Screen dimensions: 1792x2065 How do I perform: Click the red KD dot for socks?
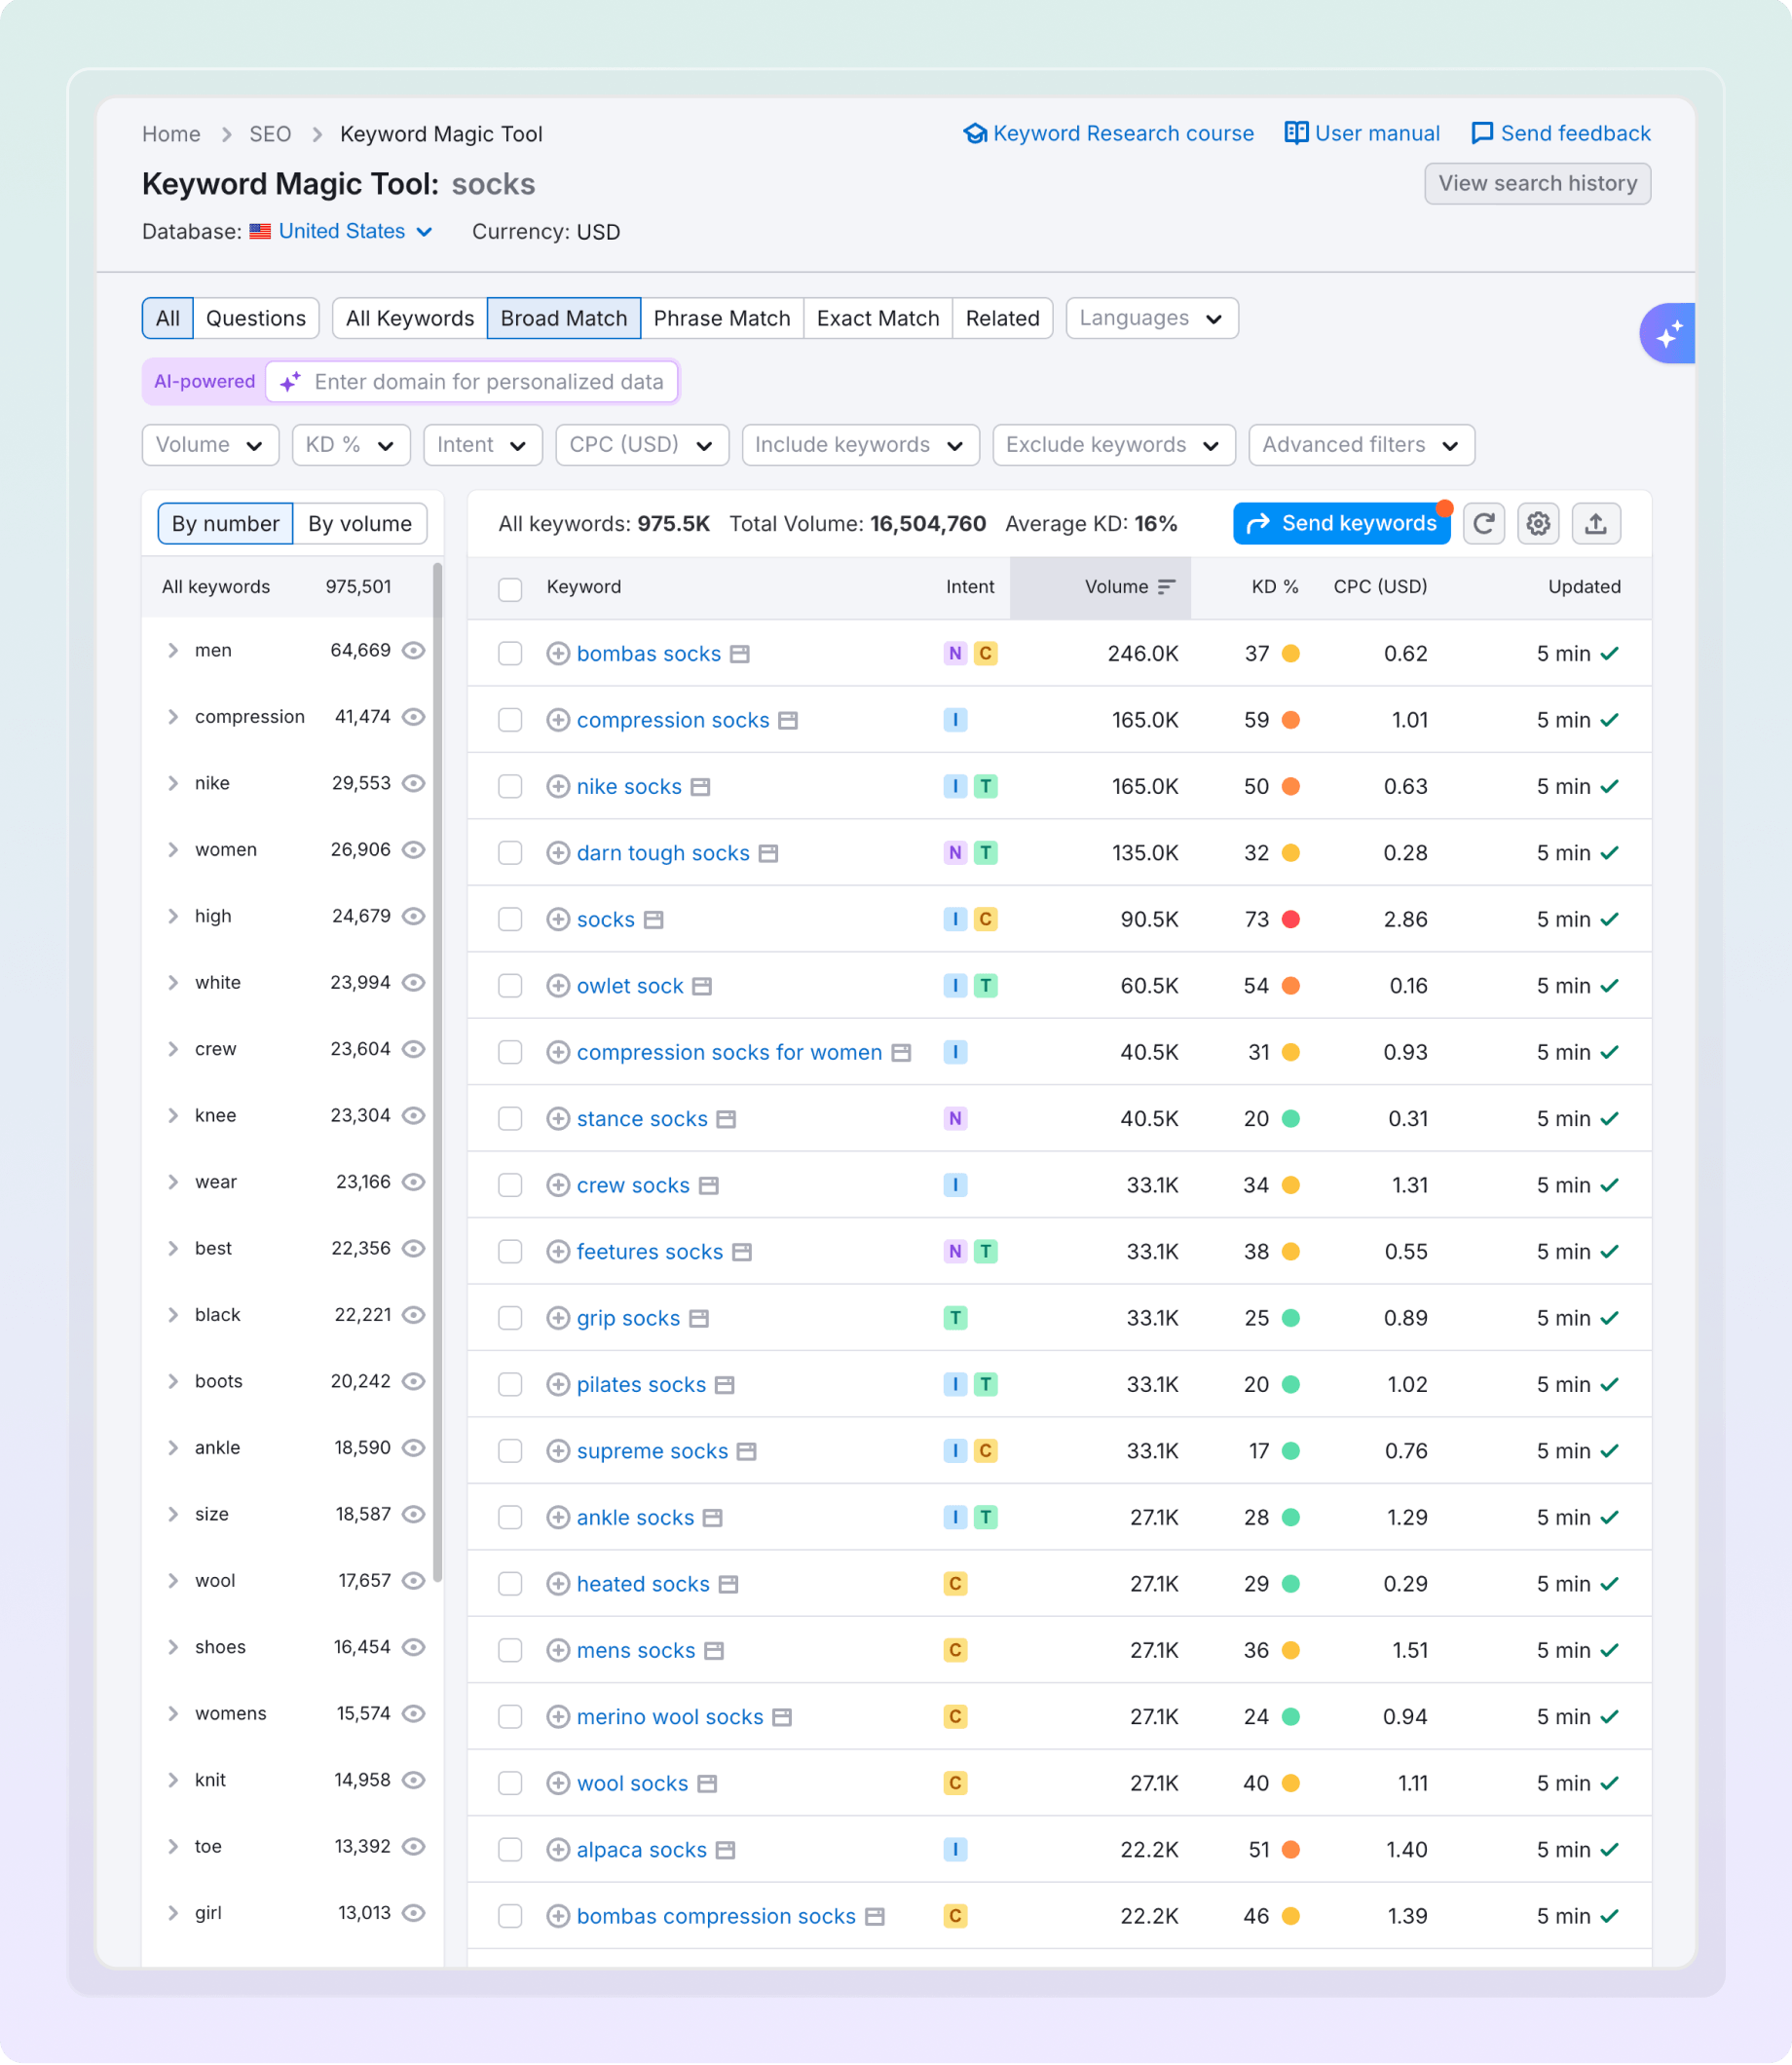[x=1291, y=920]
